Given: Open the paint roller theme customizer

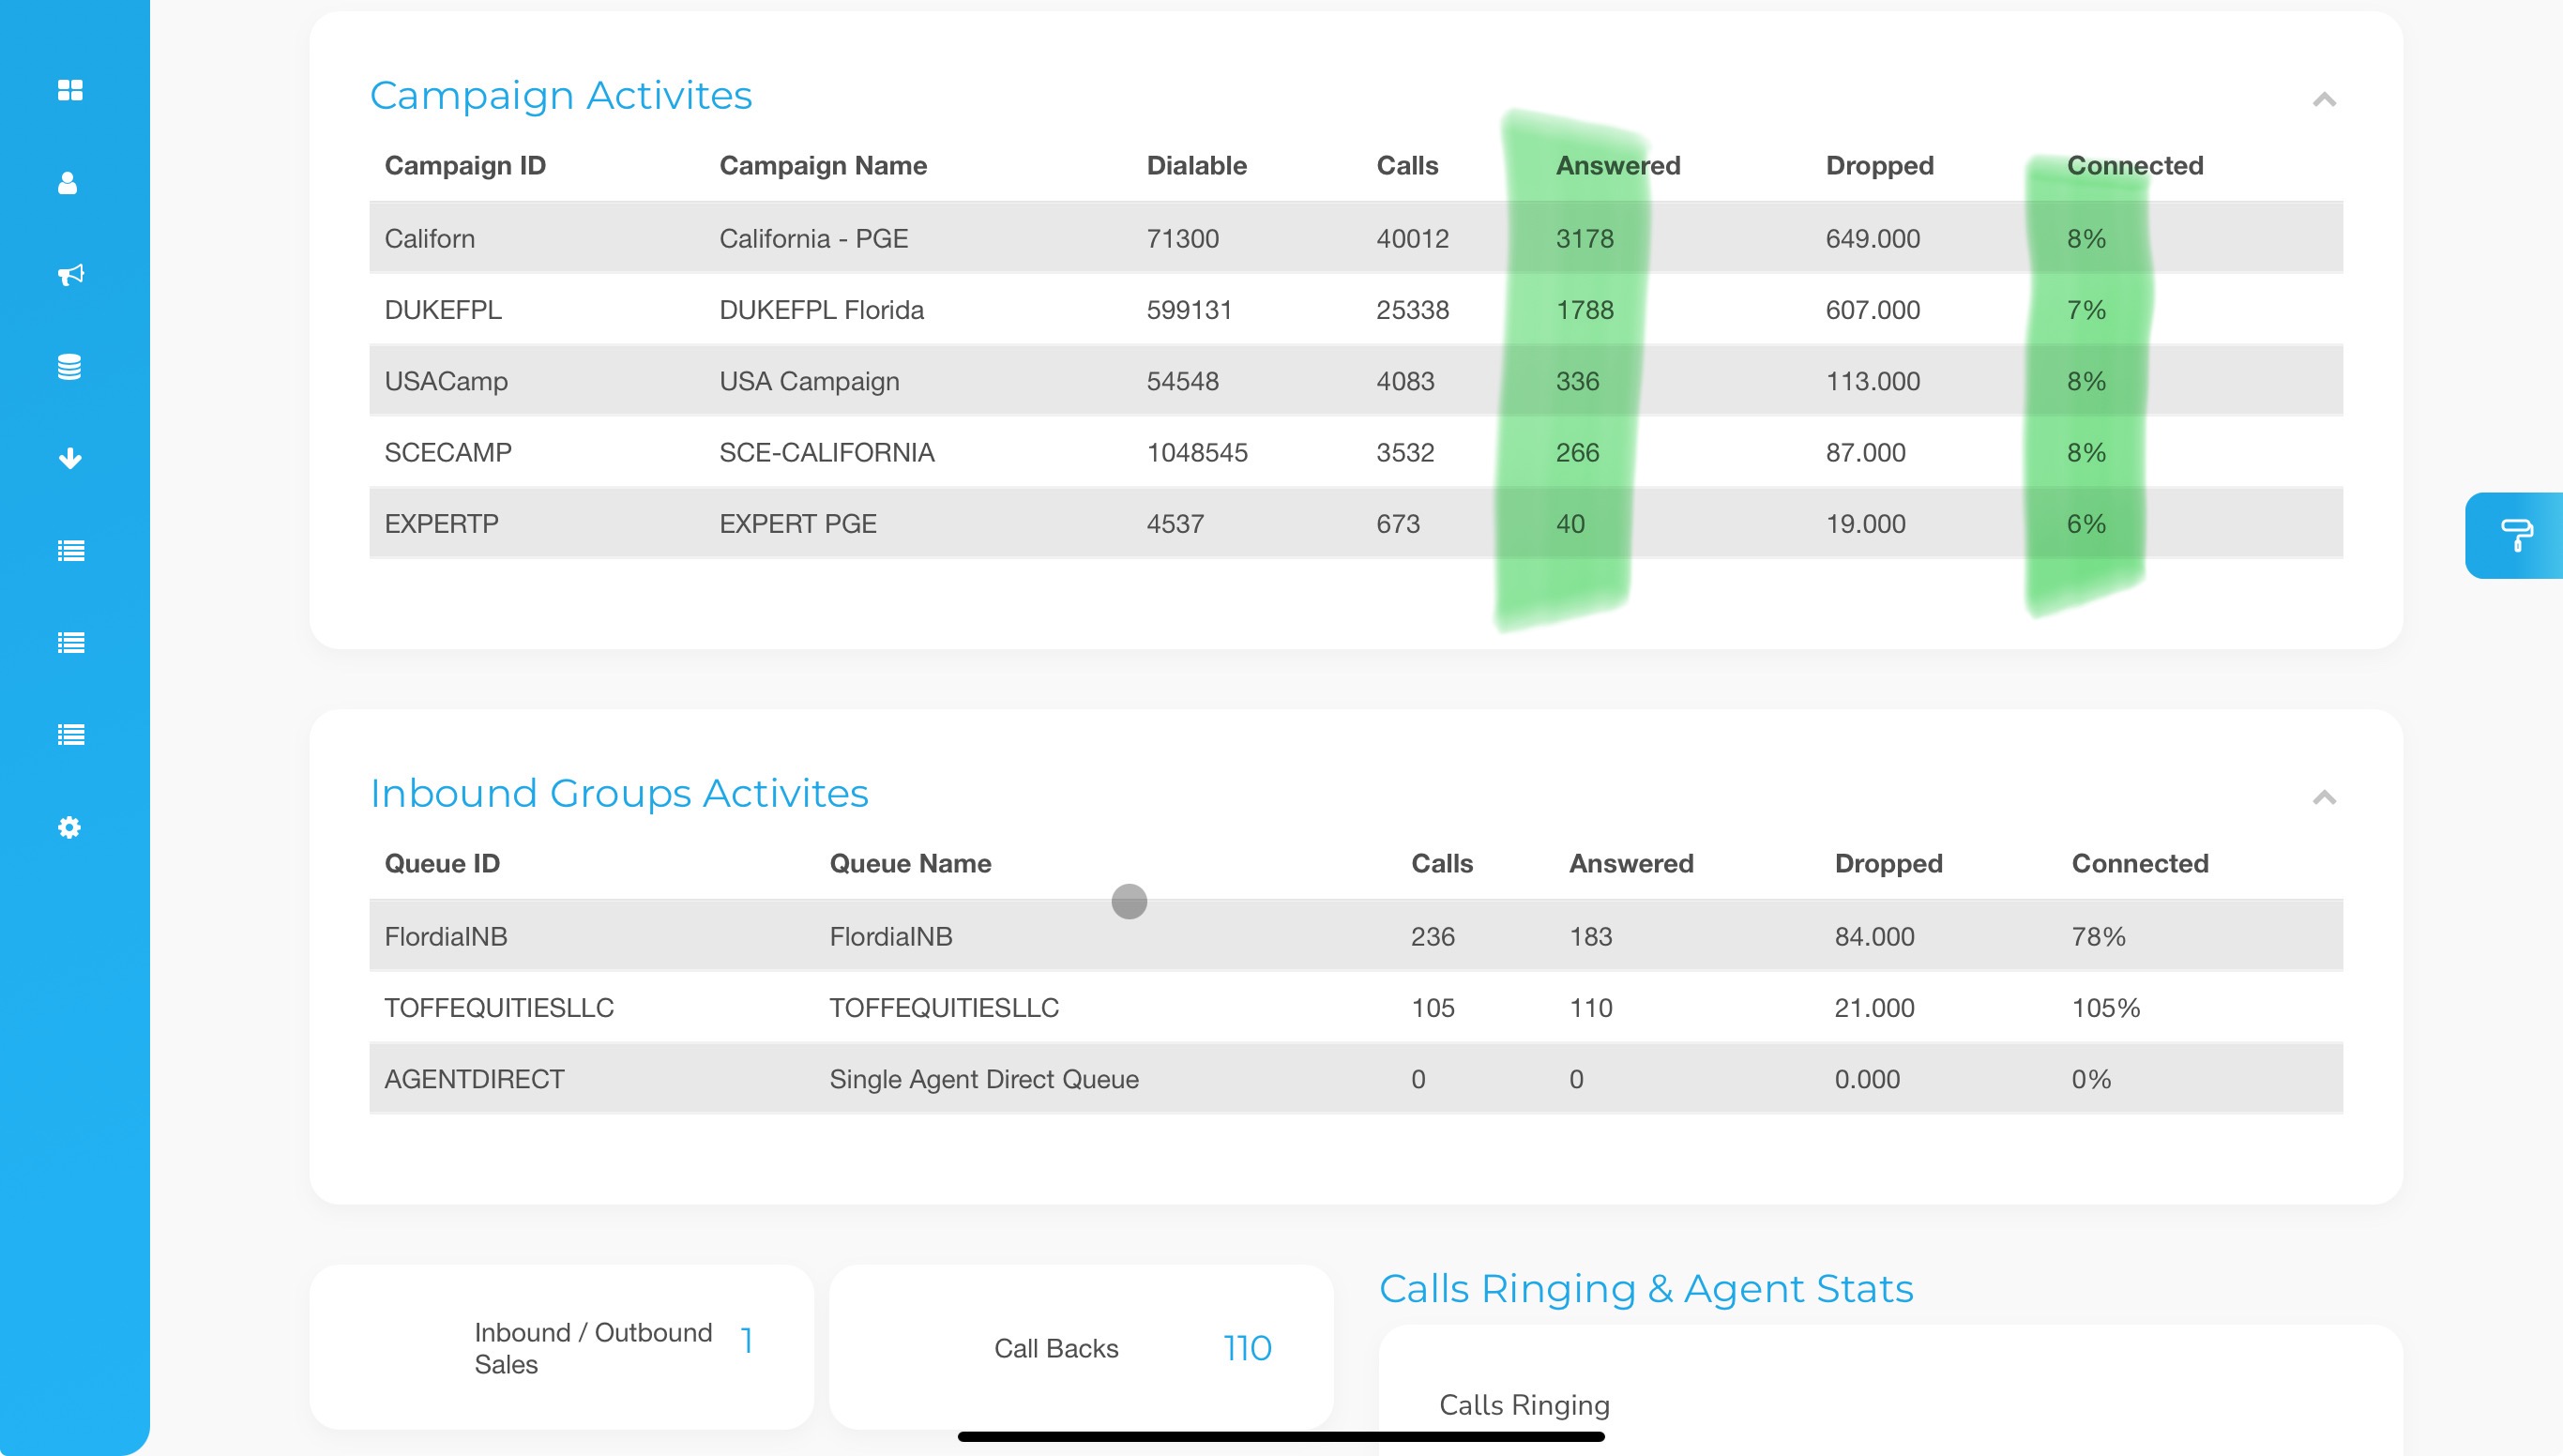Looking at the screenshot, I should pyautogui.click(x=2516, y=535).
